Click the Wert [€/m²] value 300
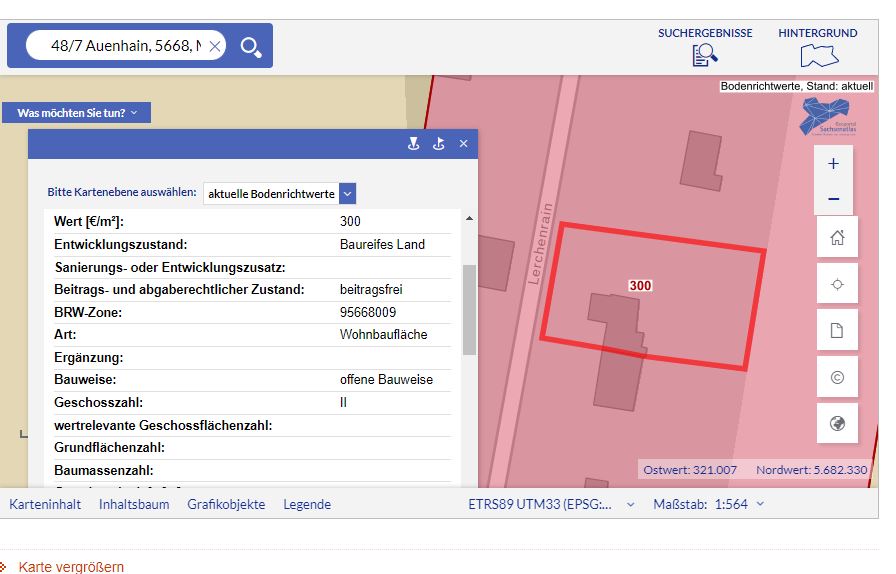 [x=350, y=221]
